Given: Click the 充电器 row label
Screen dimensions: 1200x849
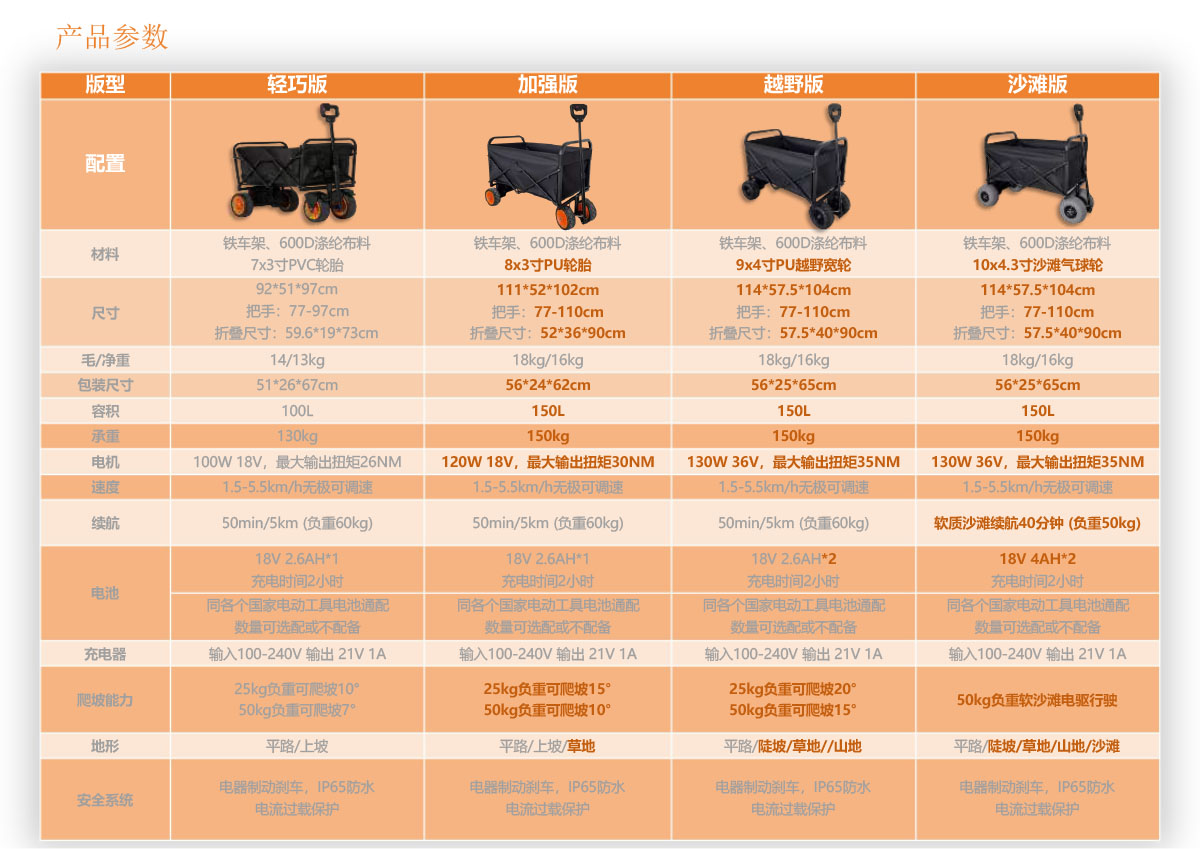Looking at the screenshot, I should click(x=105, y=654).
